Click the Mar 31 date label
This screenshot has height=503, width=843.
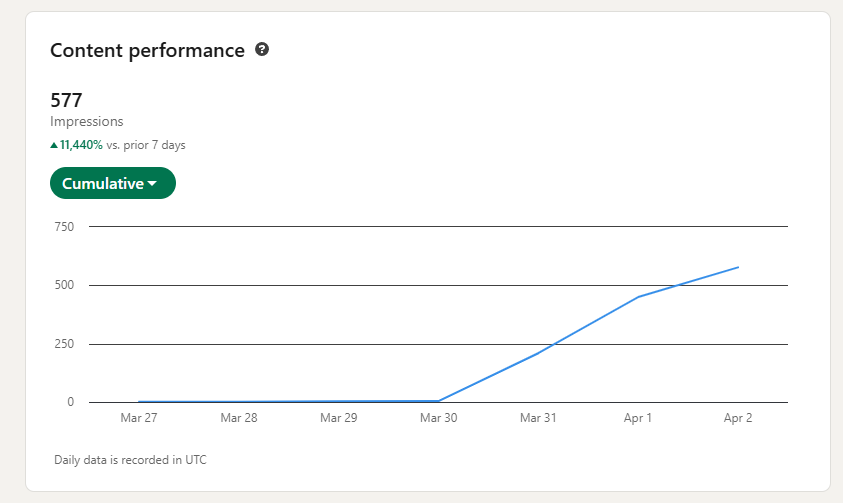click(538, 418)
